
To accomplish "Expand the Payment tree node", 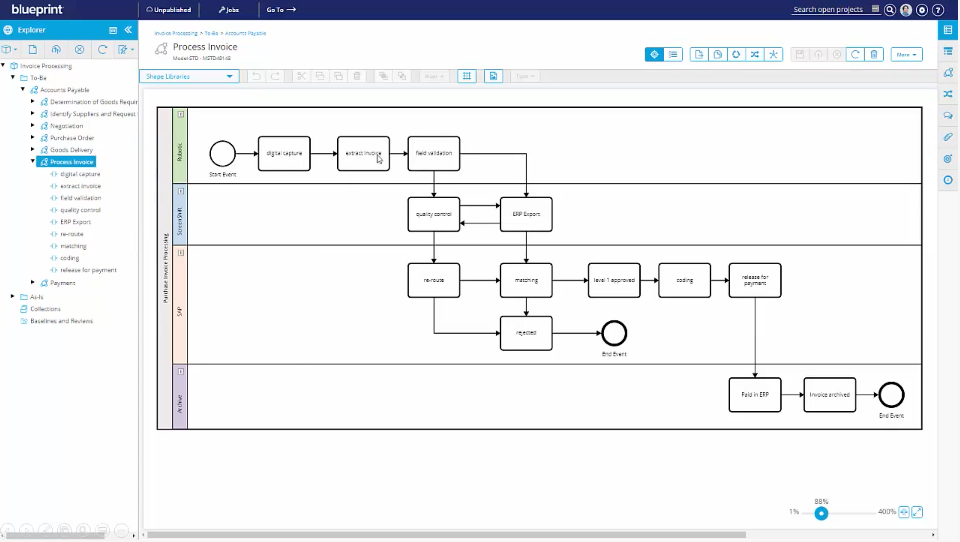I will click(33, 282).
